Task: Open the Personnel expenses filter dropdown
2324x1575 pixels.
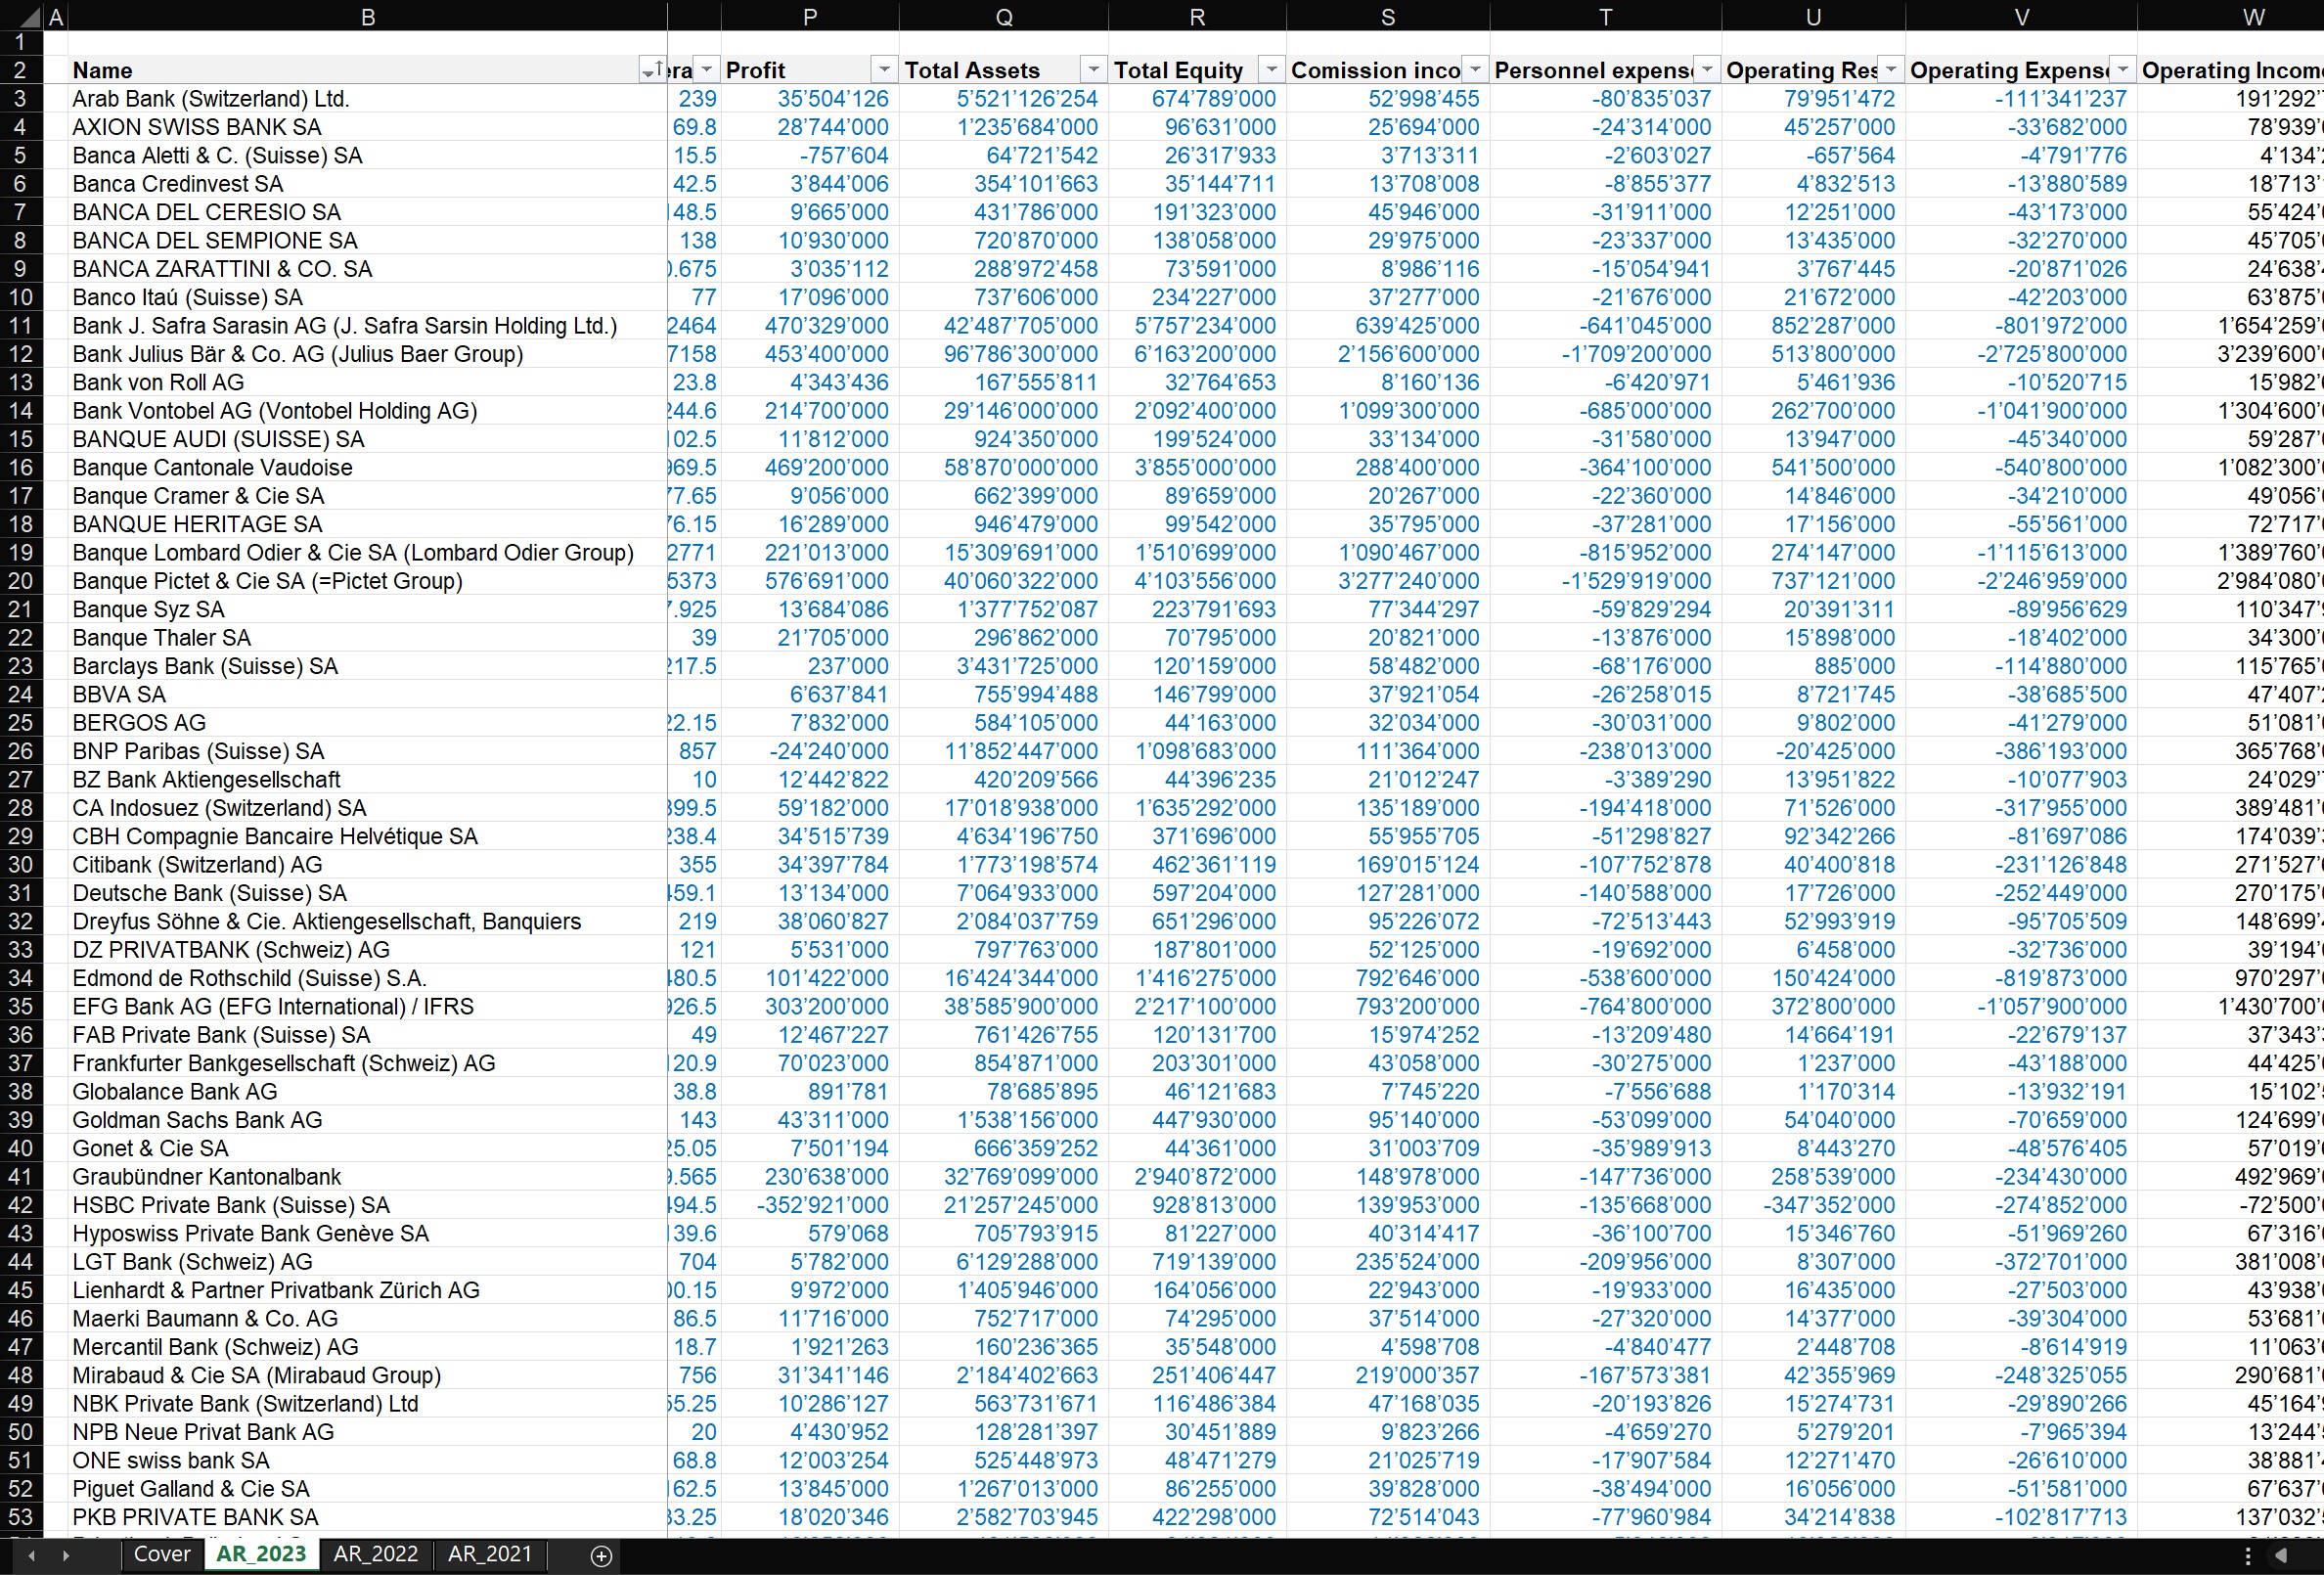Action: [x=1707, y=69]
